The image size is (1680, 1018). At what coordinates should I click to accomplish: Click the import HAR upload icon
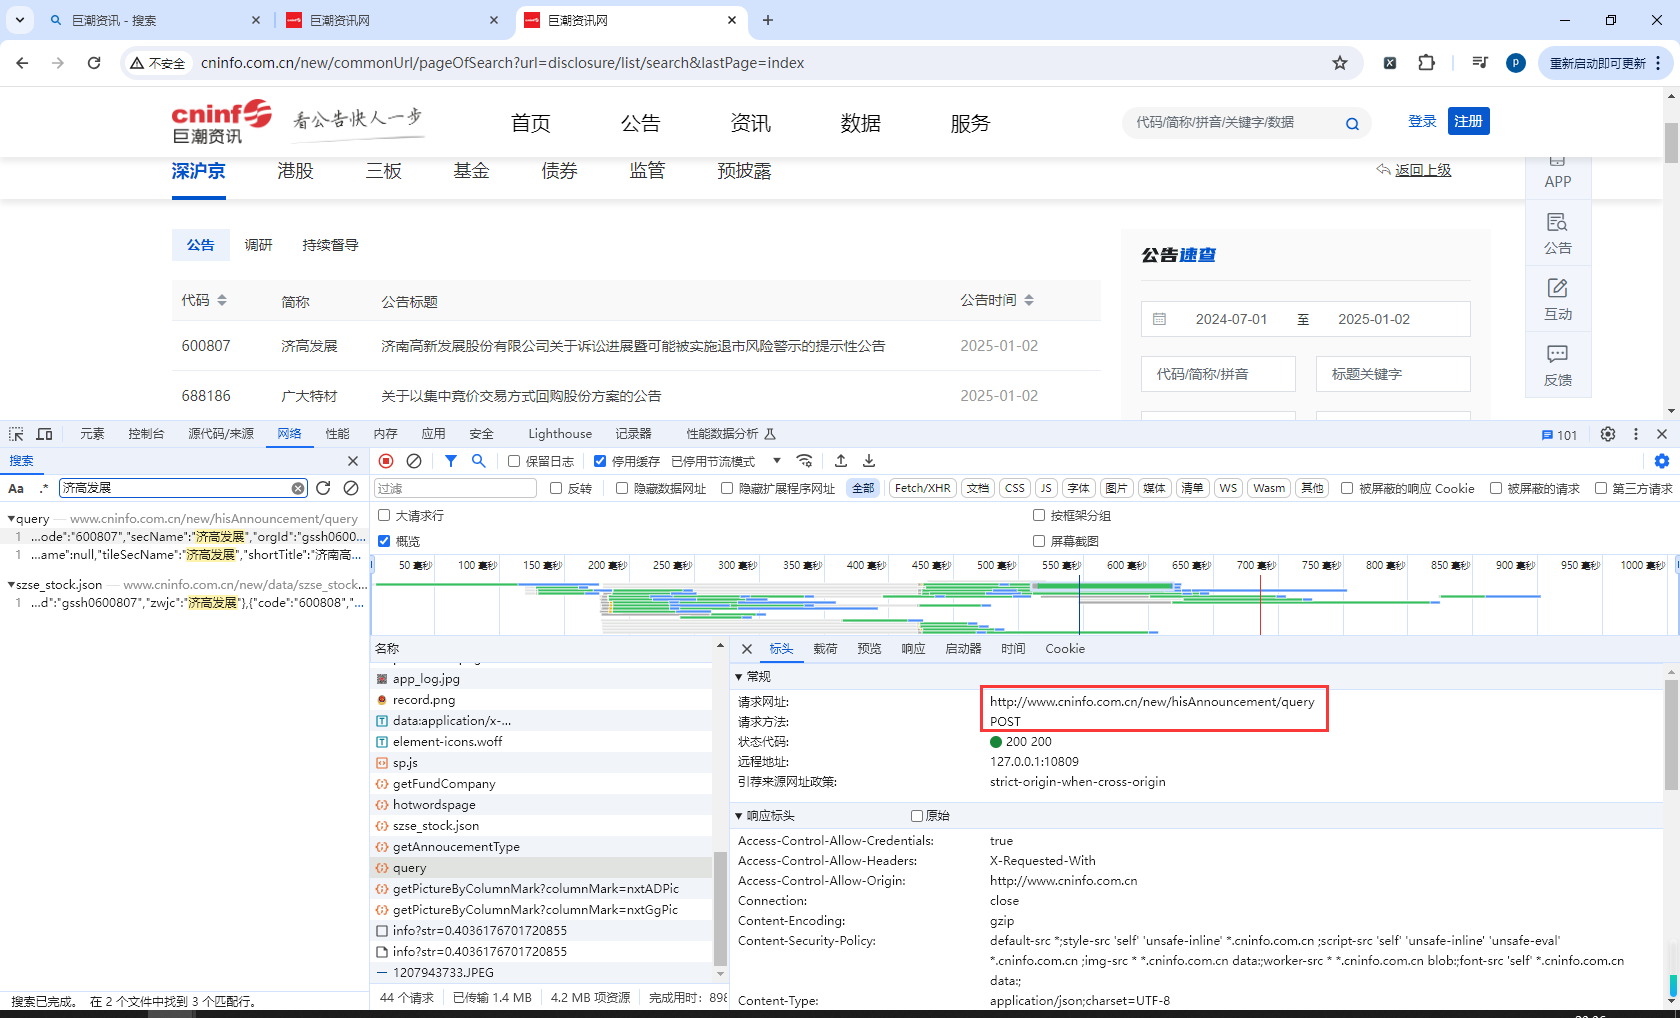tap(841, 461)
